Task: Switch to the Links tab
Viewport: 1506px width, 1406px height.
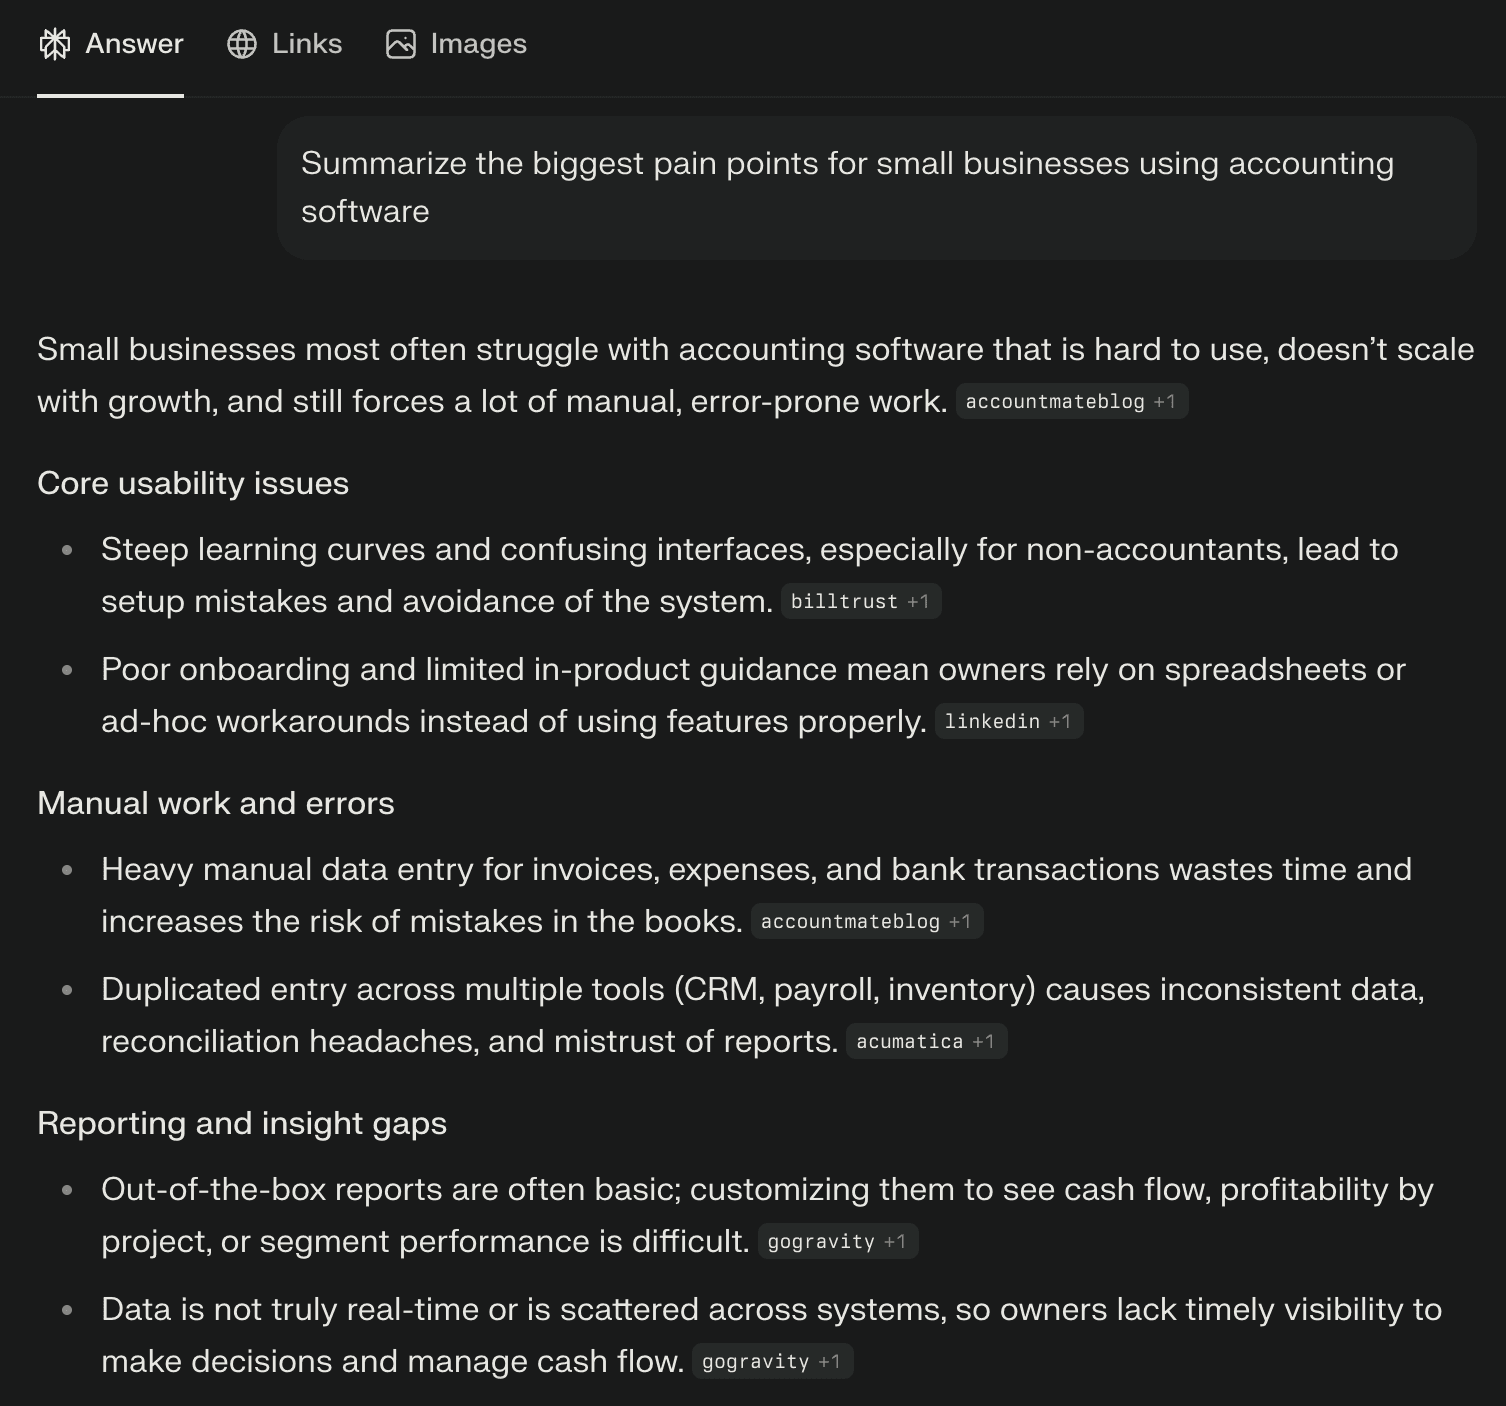Action: 306,44
